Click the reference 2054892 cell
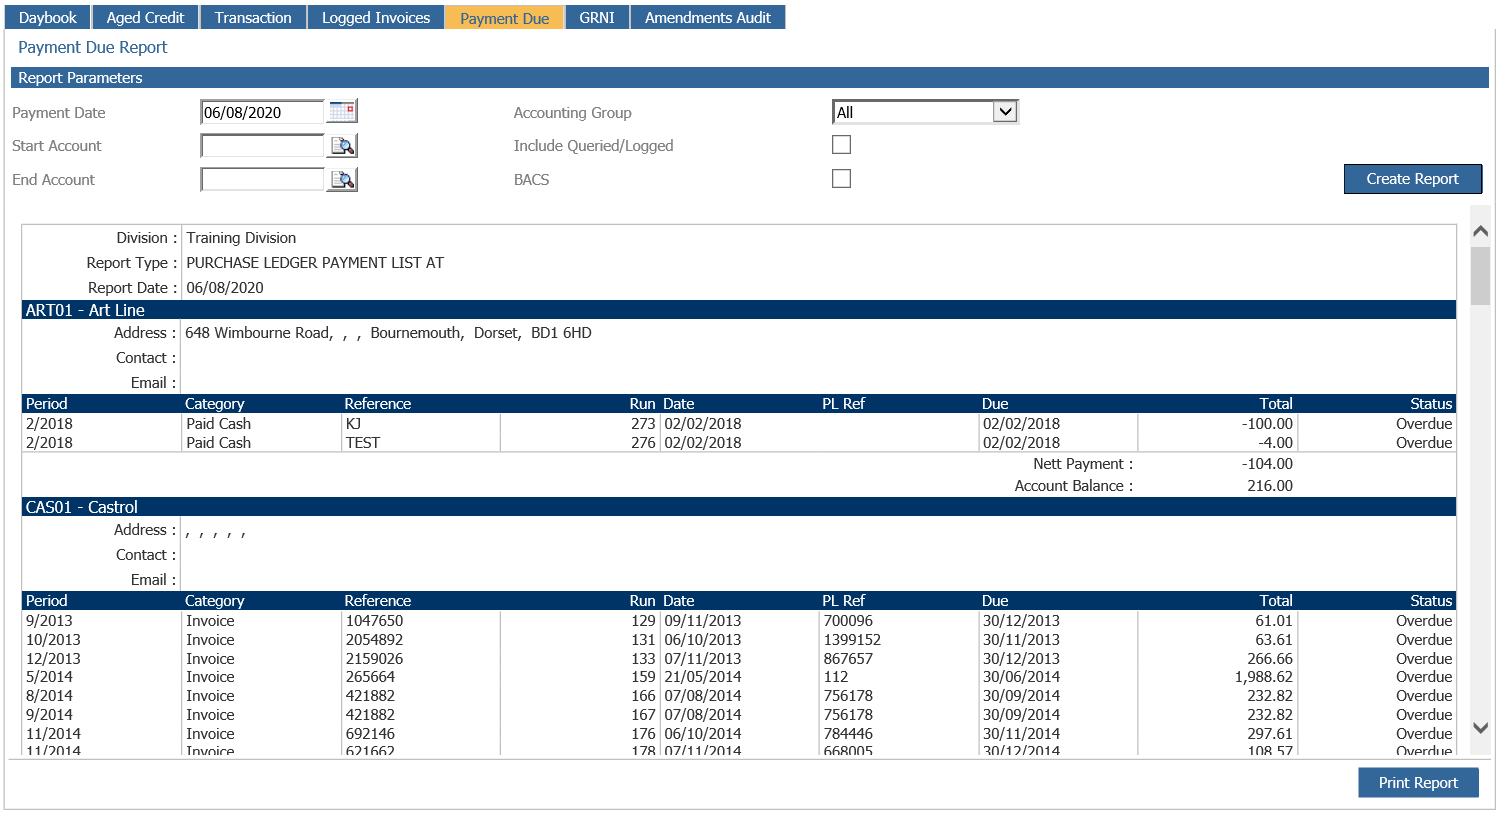This screenshot has width=1496, height=814. (x=374, y=640)
